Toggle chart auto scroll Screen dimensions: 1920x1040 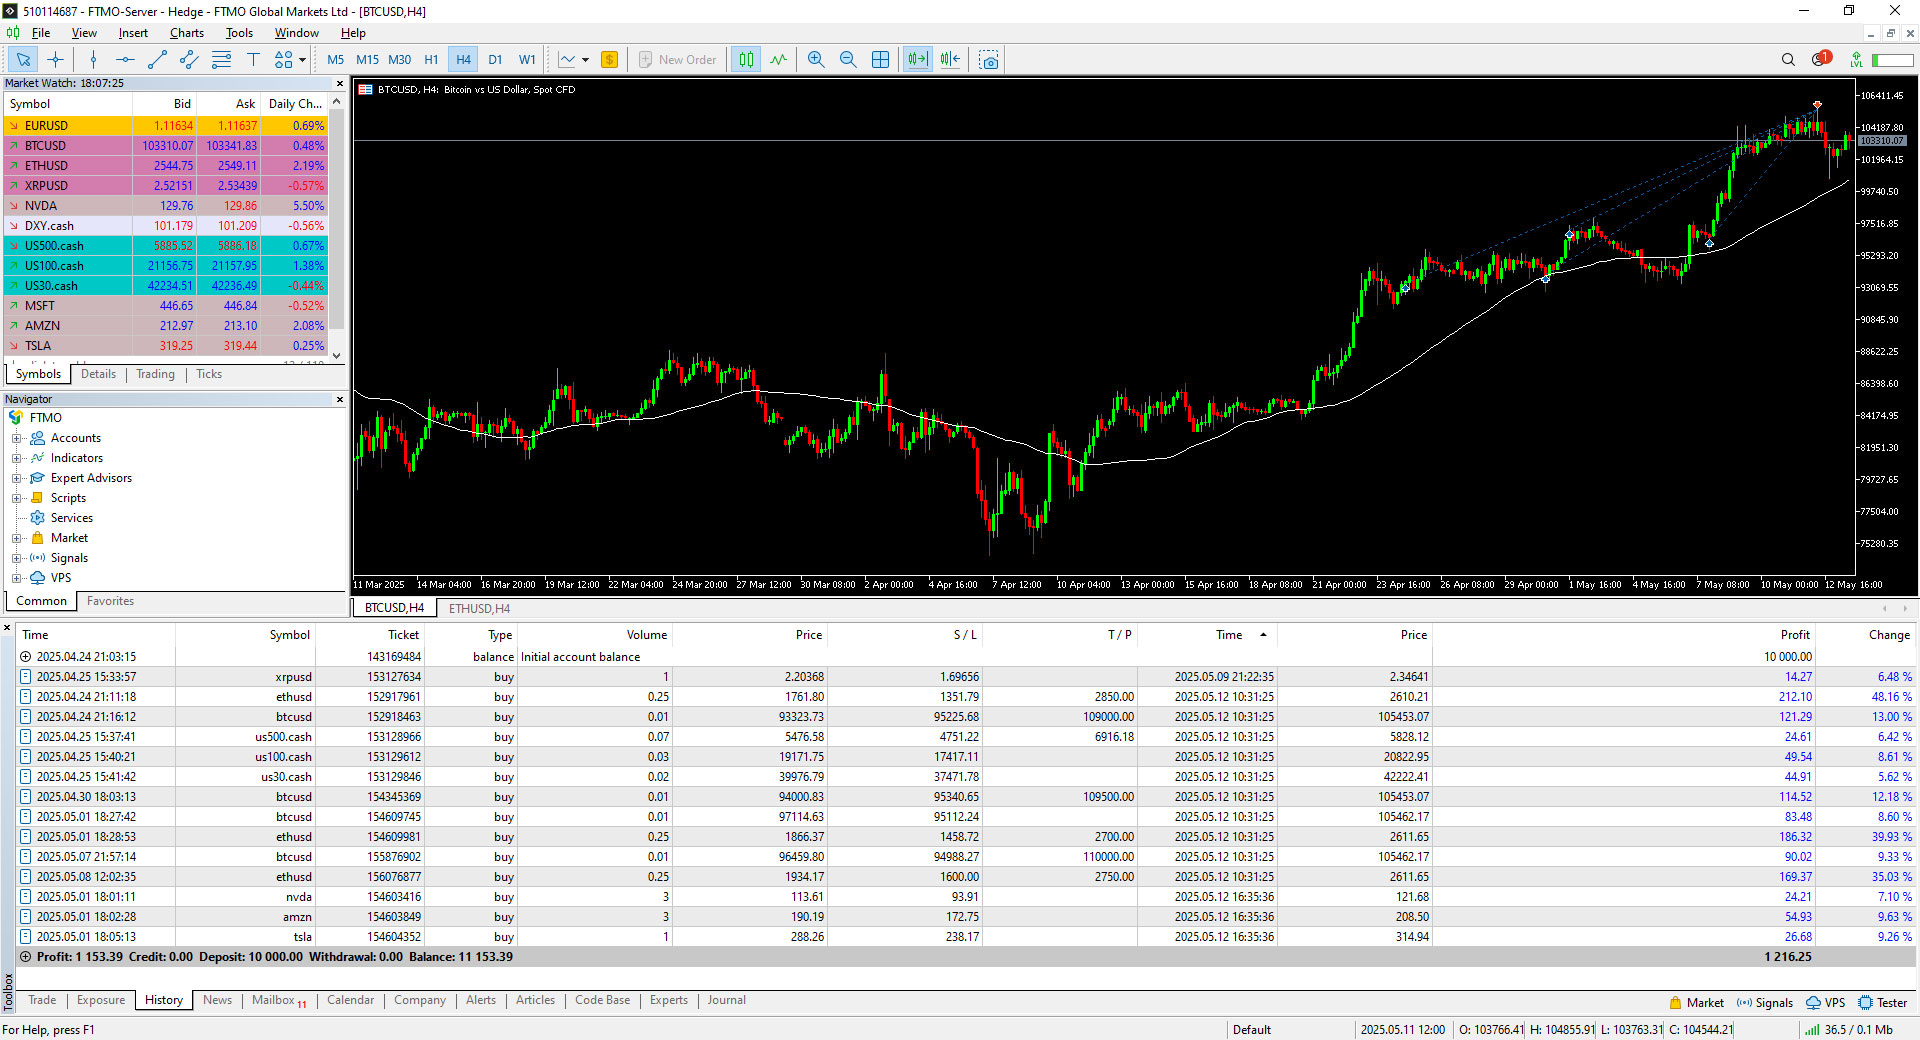click(x=917, y=60)
